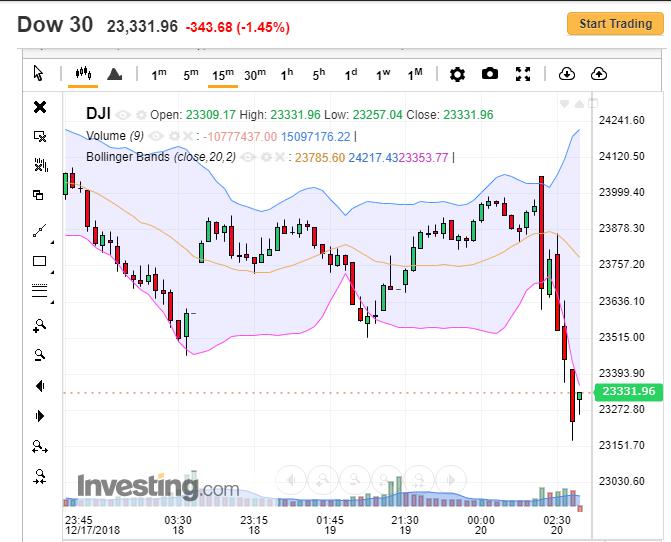The width and height of the screenshot is (671, 542).
Task: Take a chart snapshot with camera icon
Action: (490, 74)
